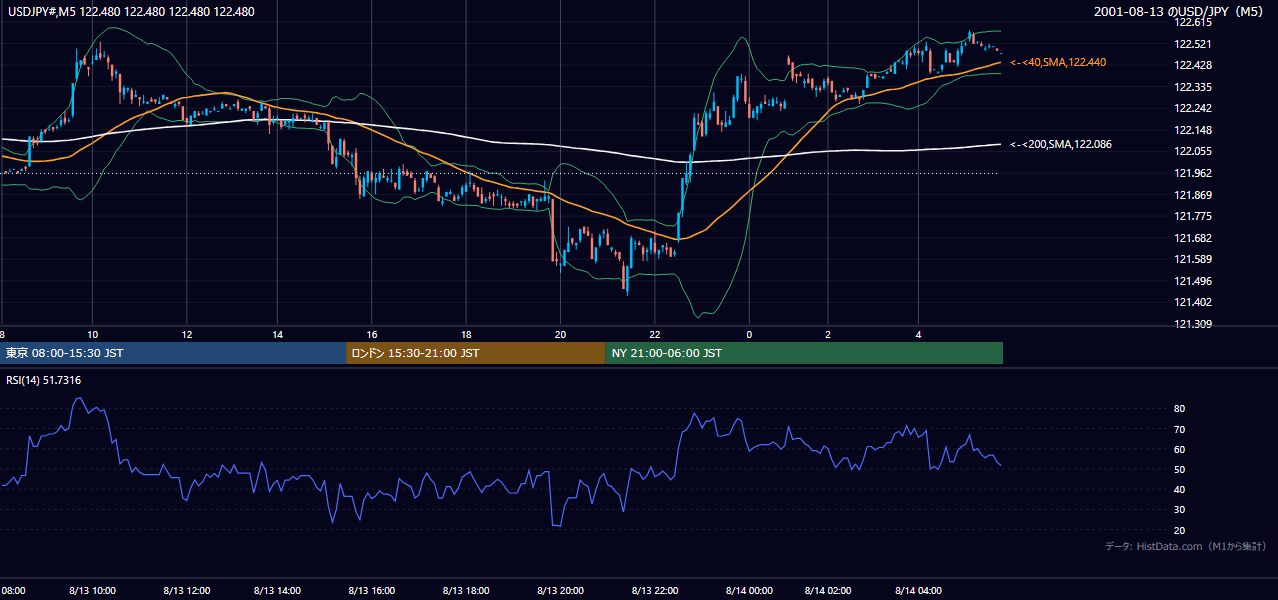
Task: Click the bottom 8/13 16:00 time label
Action: click(x=372, y=590)
